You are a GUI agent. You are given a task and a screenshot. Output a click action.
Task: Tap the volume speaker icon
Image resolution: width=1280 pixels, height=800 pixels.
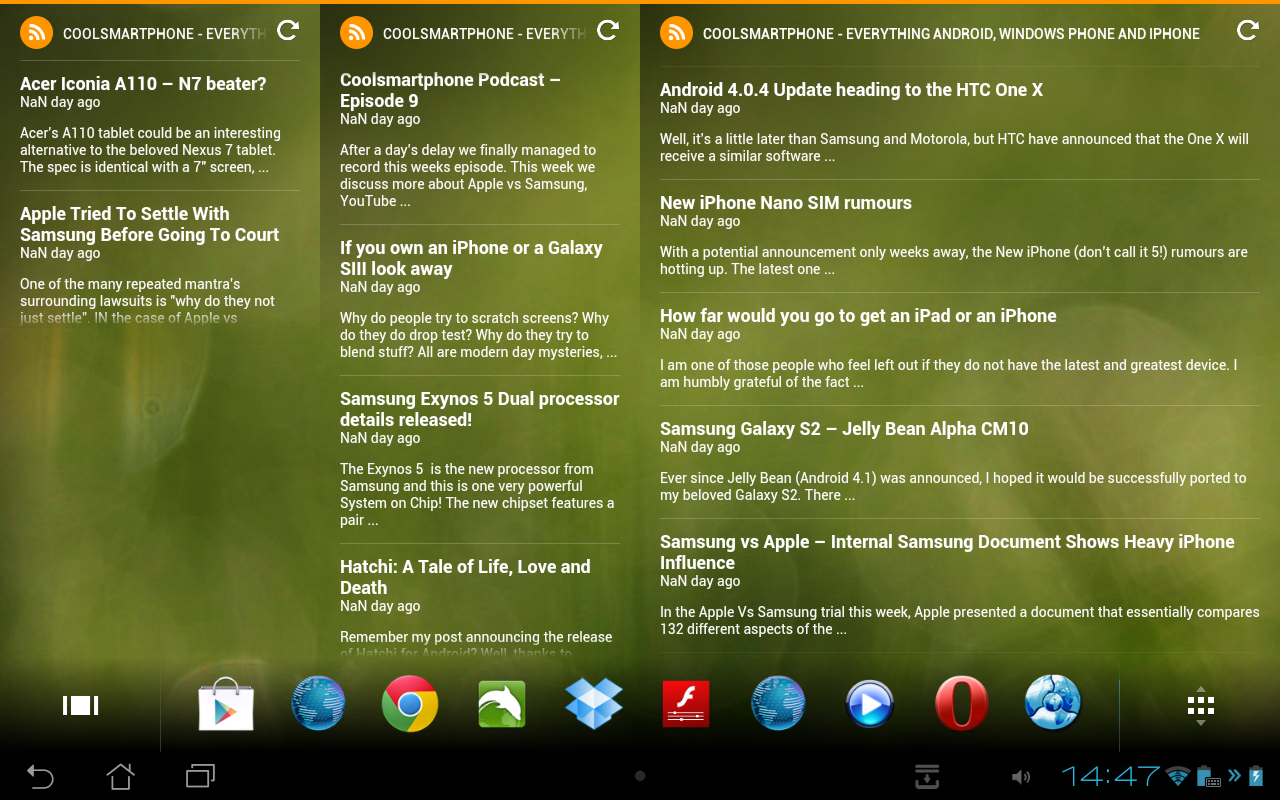(1020, 777)
